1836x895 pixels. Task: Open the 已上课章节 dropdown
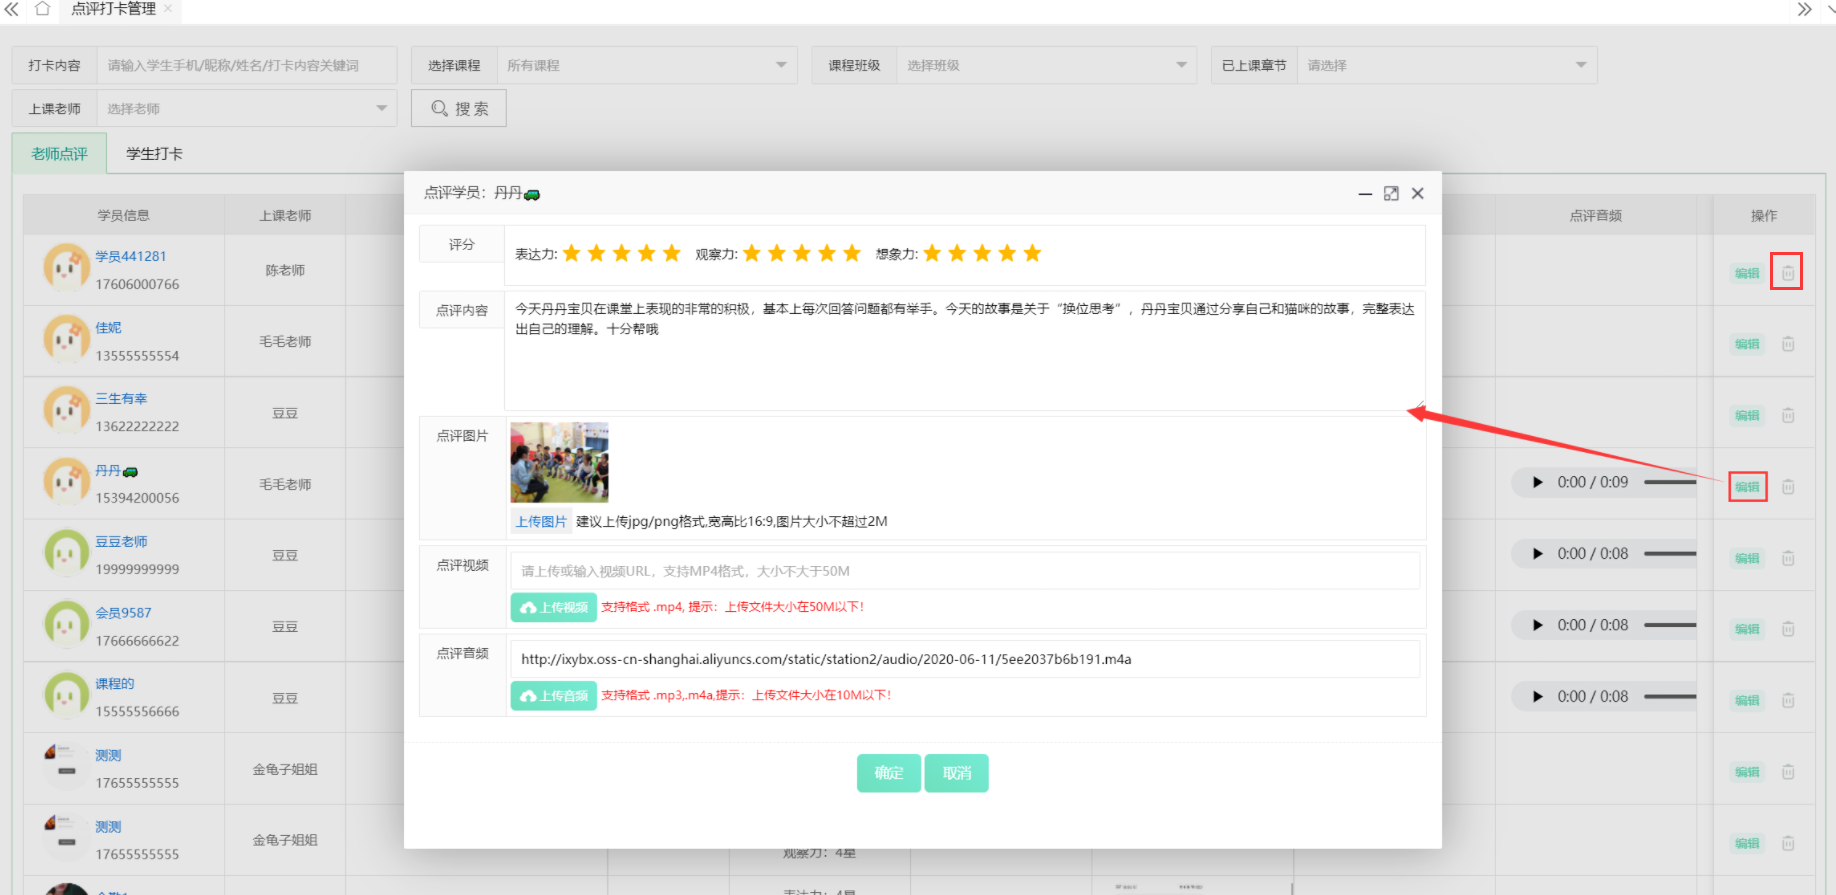[1446, 65]
